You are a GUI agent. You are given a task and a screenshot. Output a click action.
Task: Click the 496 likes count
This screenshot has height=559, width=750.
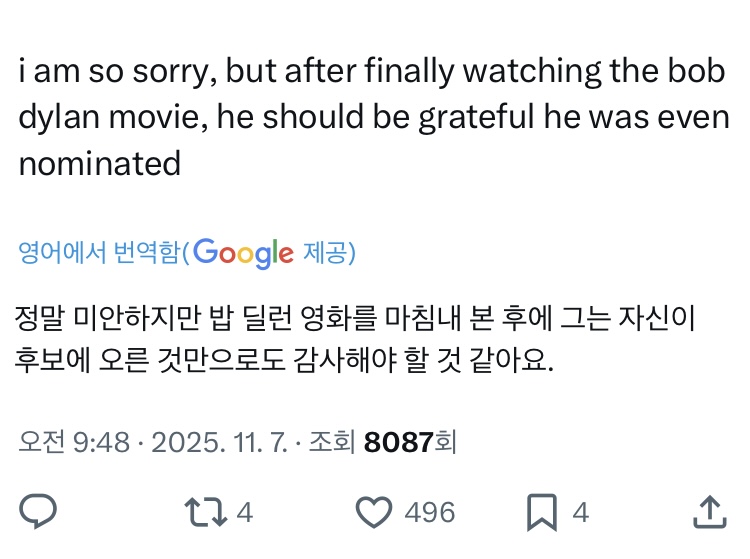pyautogui.click(x=430, y=513)
